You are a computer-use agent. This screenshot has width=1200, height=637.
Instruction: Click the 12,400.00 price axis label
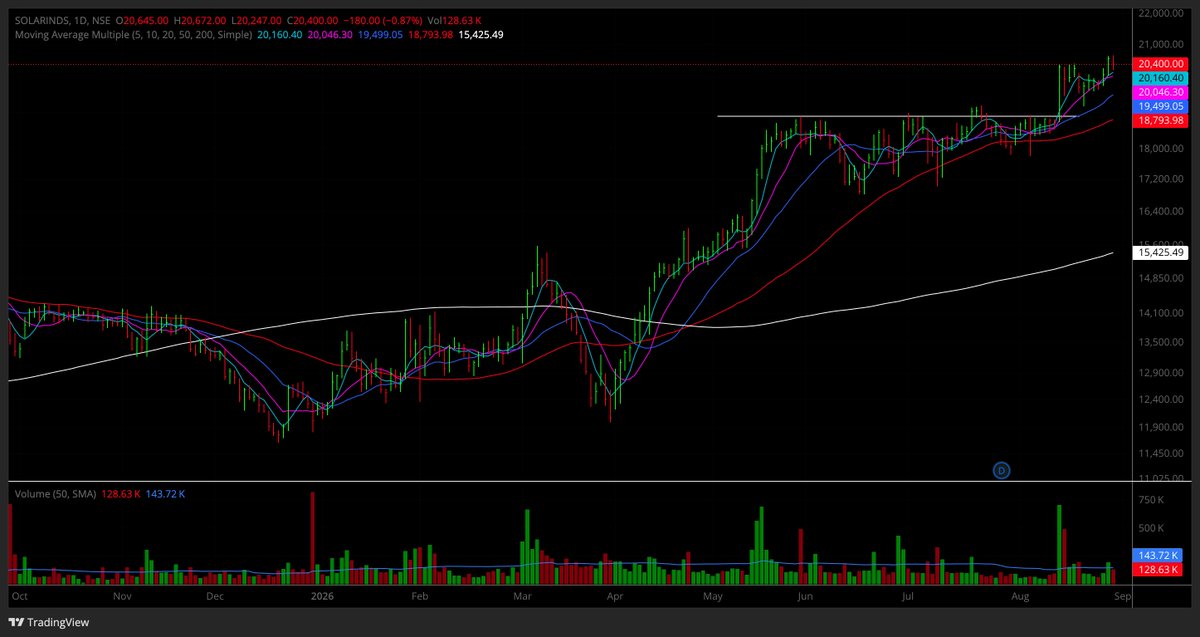[1163, 400]
